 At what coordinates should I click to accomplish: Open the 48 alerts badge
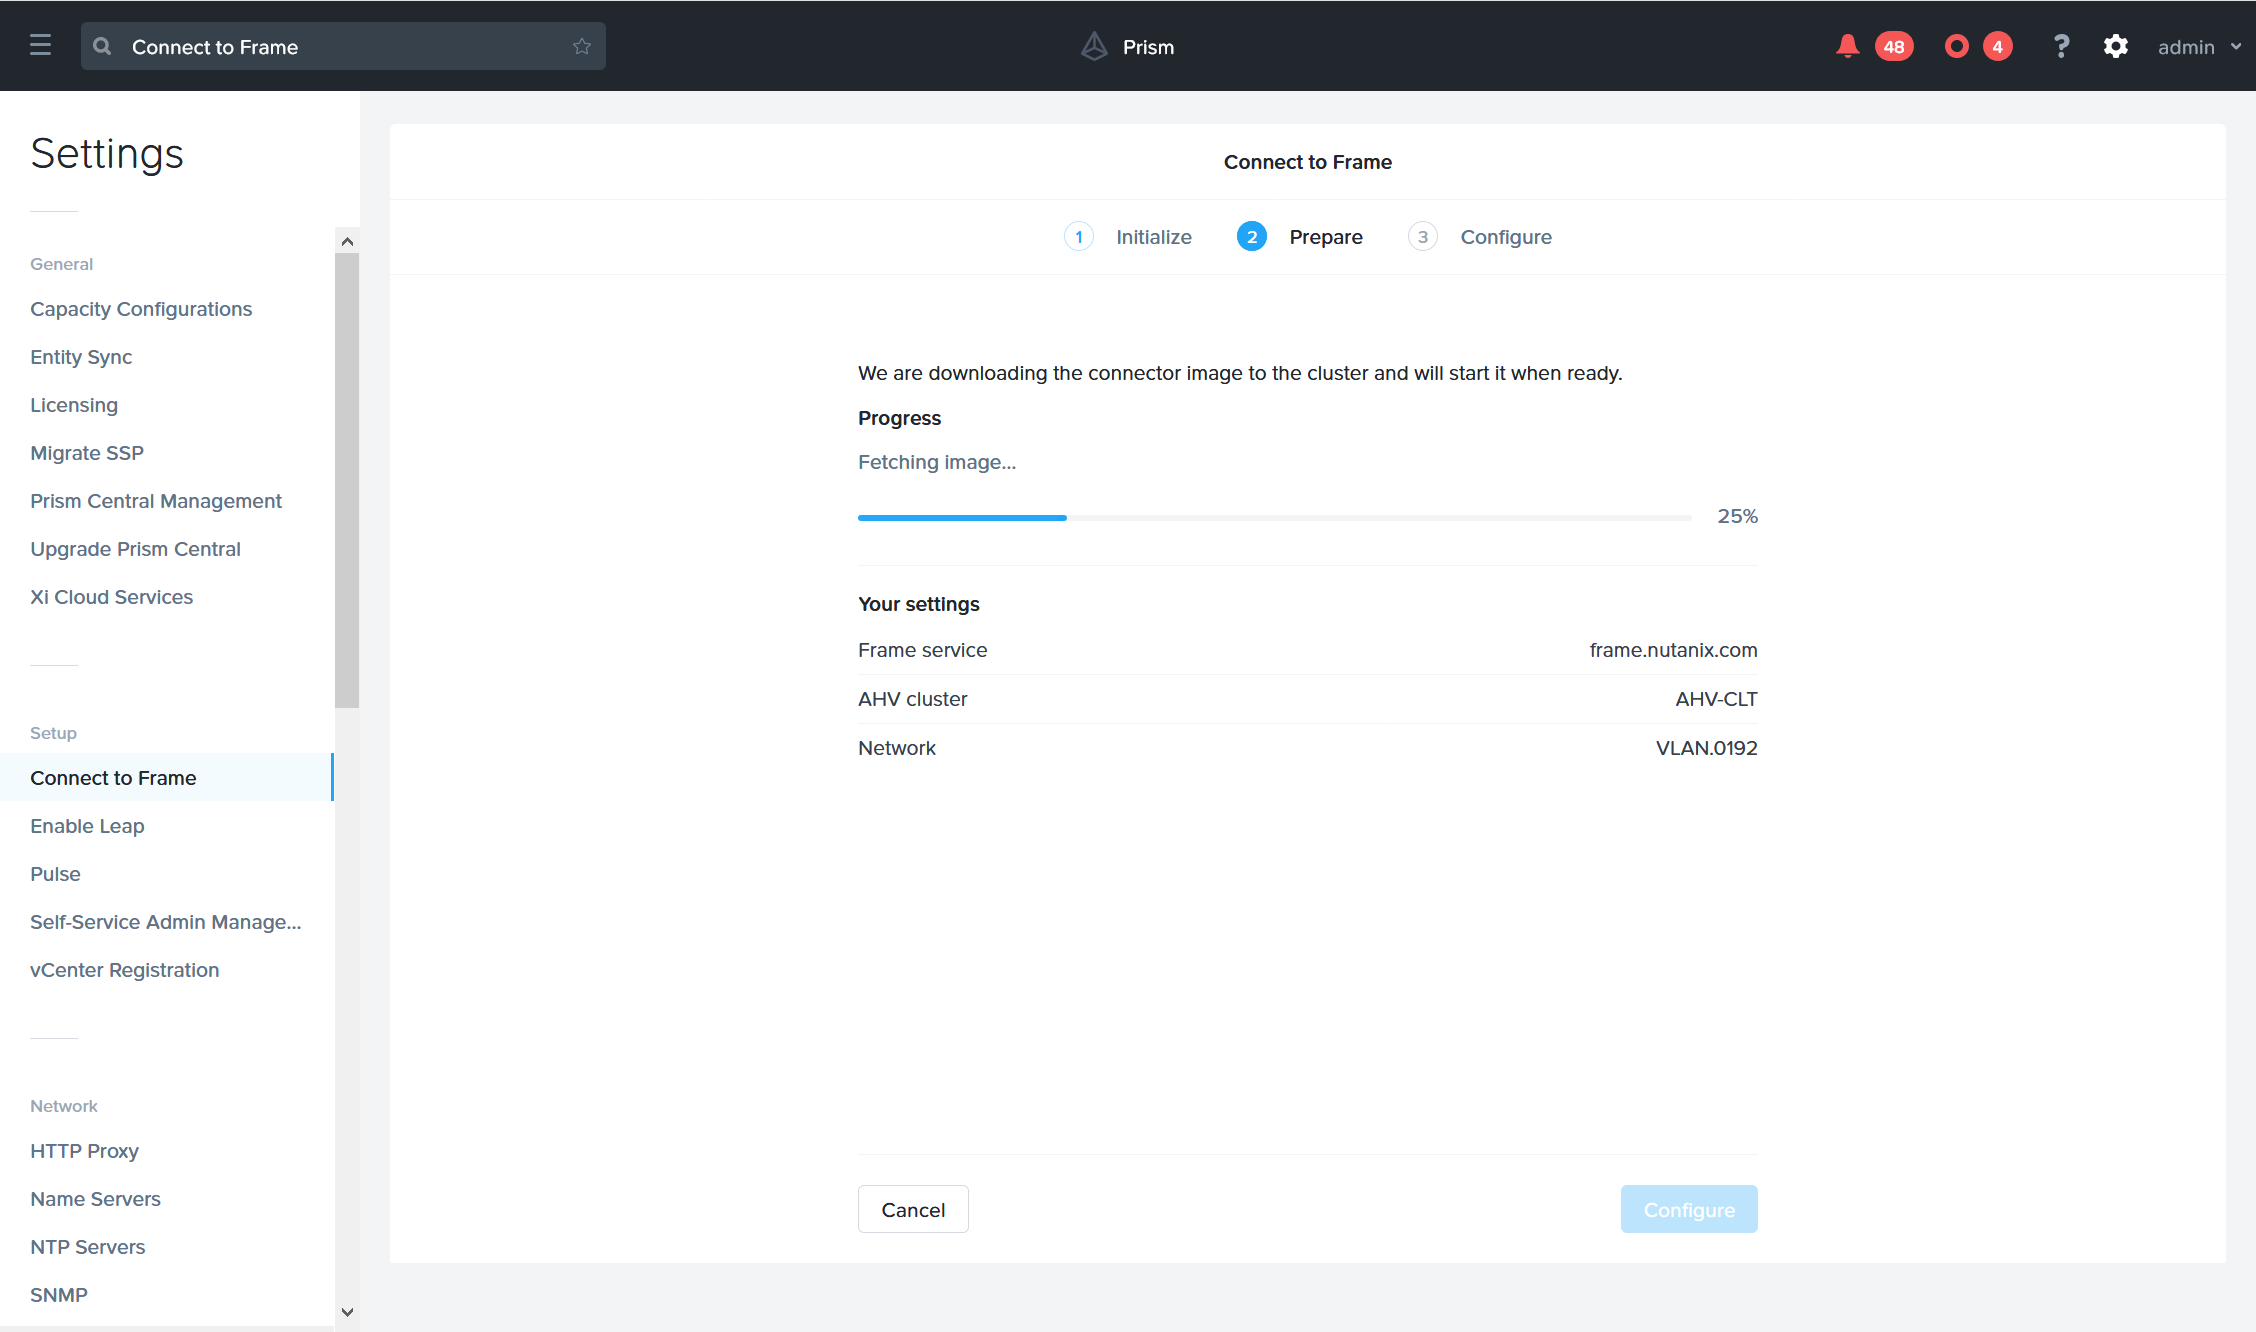1894,47
